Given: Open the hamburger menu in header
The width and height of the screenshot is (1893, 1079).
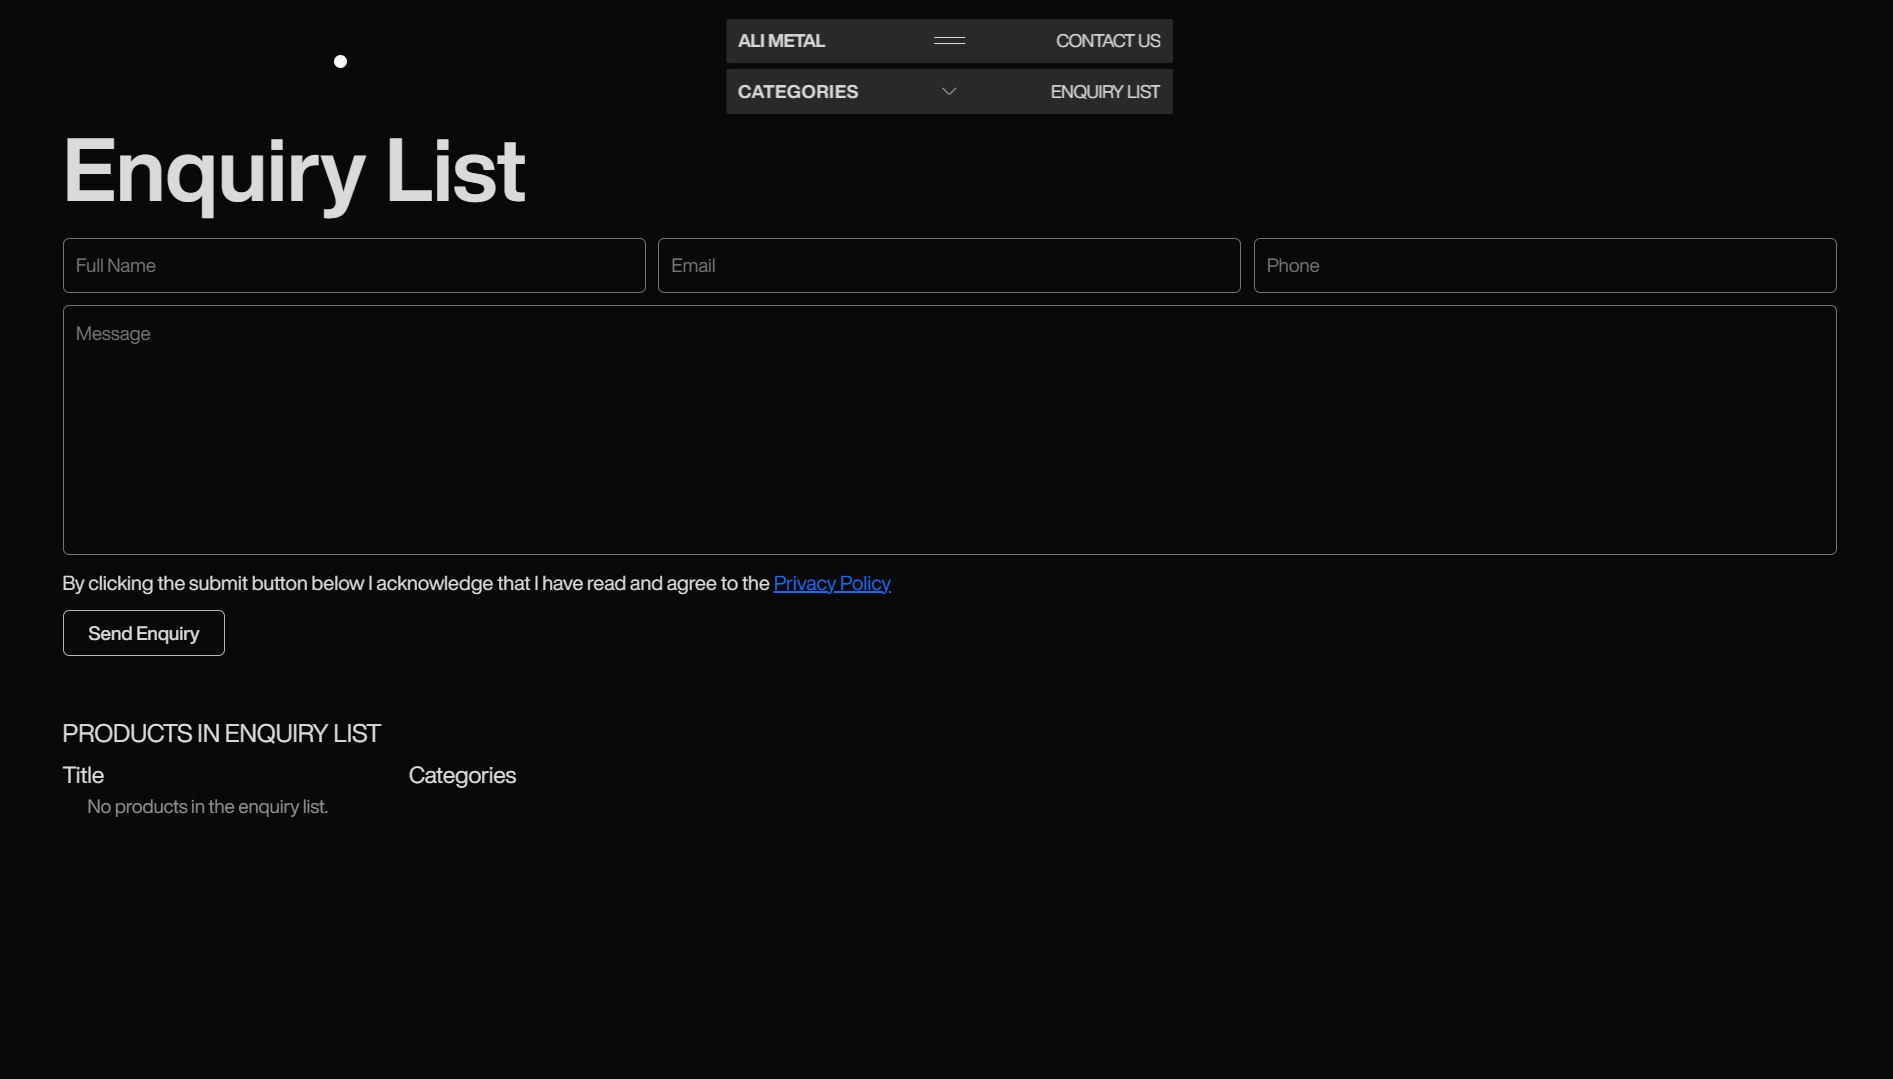Looking at the screenshot, I should click(949, 41).
